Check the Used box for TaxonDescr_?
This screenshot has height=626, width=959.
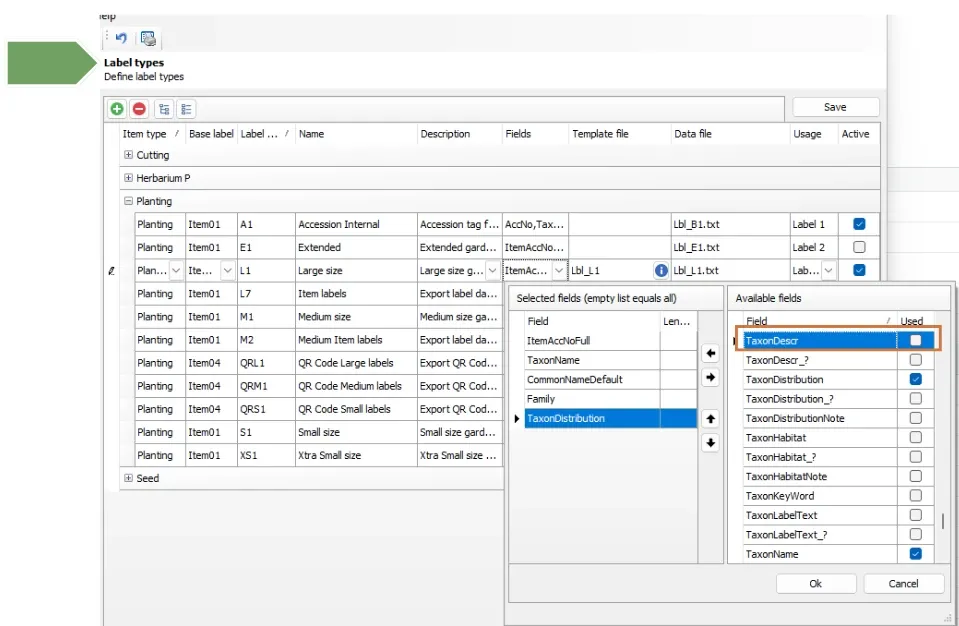915,359
